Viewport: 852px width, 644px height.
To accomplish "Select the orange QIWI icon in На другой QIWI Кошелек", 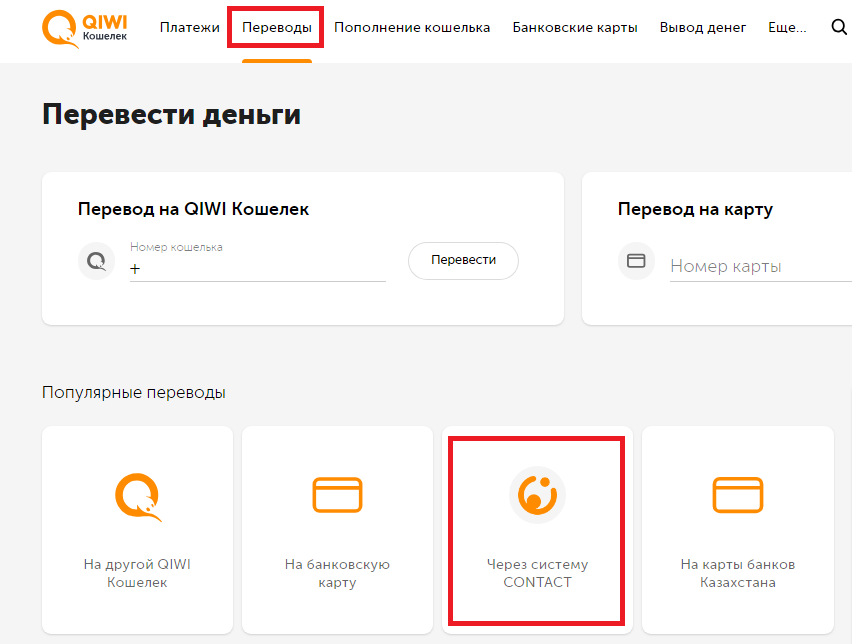I will point(138,497).
